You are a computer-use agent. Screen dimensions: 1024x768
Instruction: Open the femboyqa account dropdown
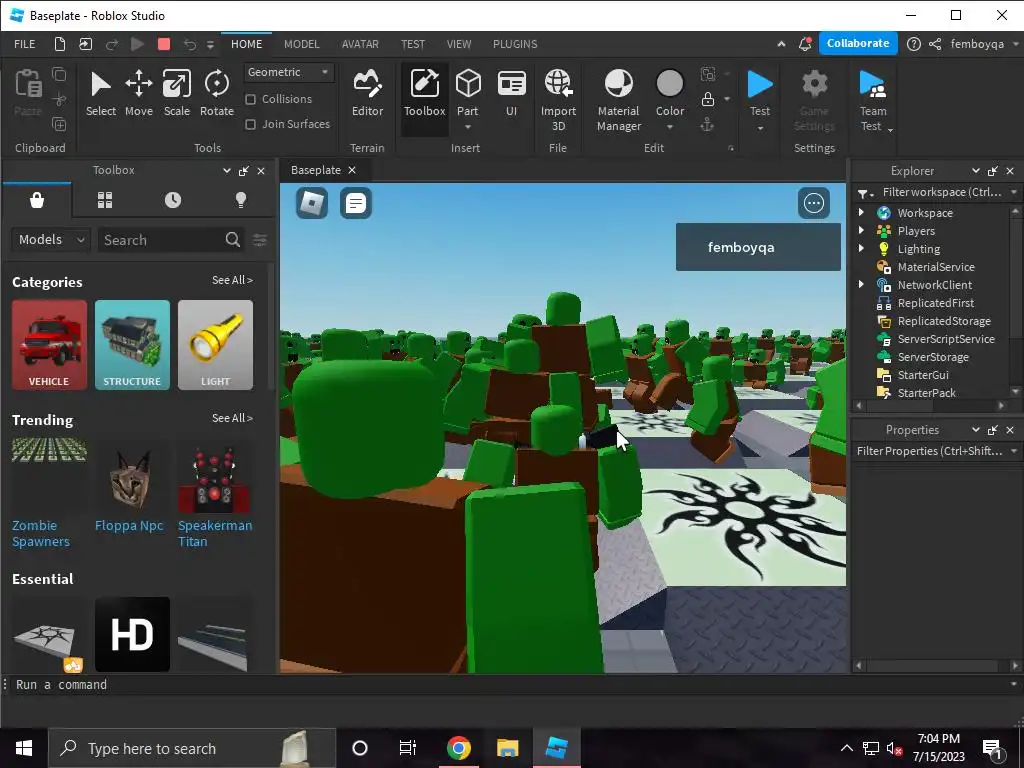point(1016,44)
